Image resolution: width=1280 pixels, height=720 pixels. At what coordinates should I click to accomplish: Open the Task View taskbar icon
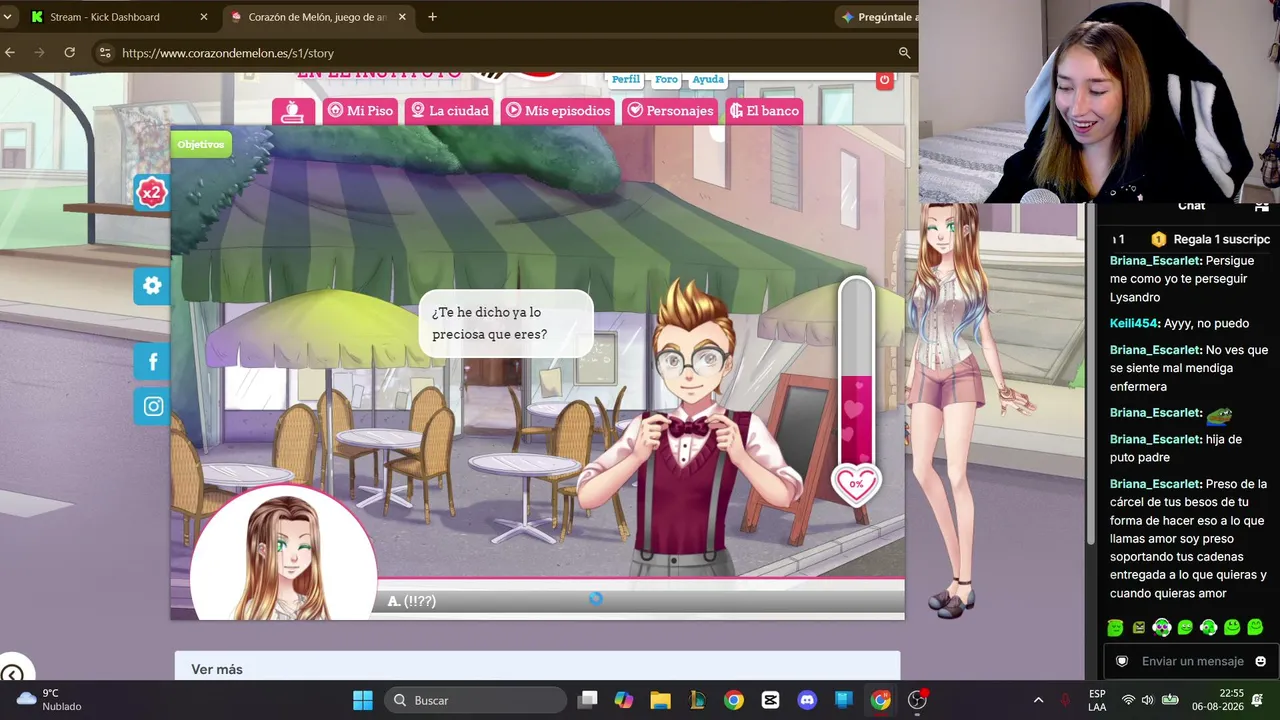587,700
